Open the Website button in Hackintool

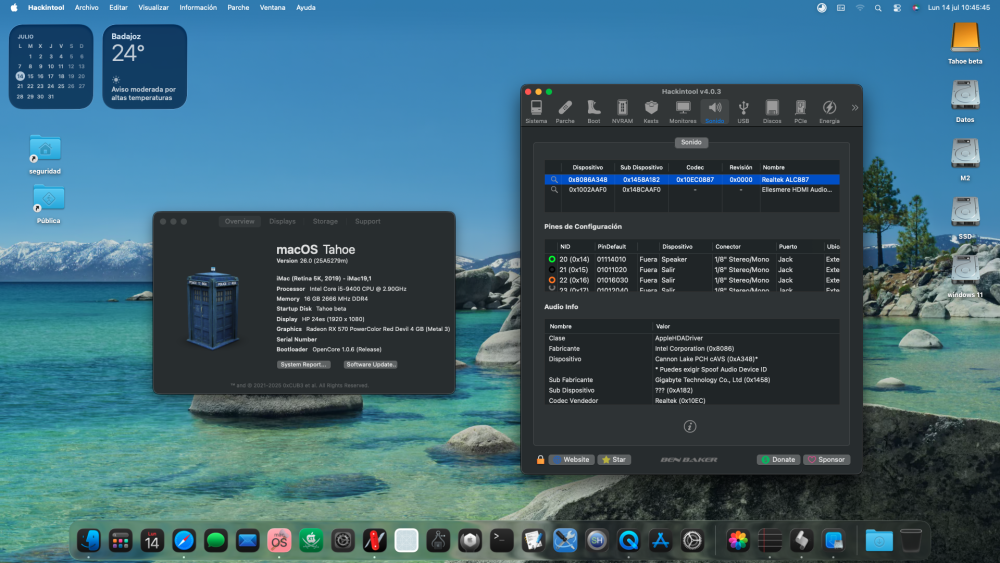pyautogui.click(x=571, y=460)
